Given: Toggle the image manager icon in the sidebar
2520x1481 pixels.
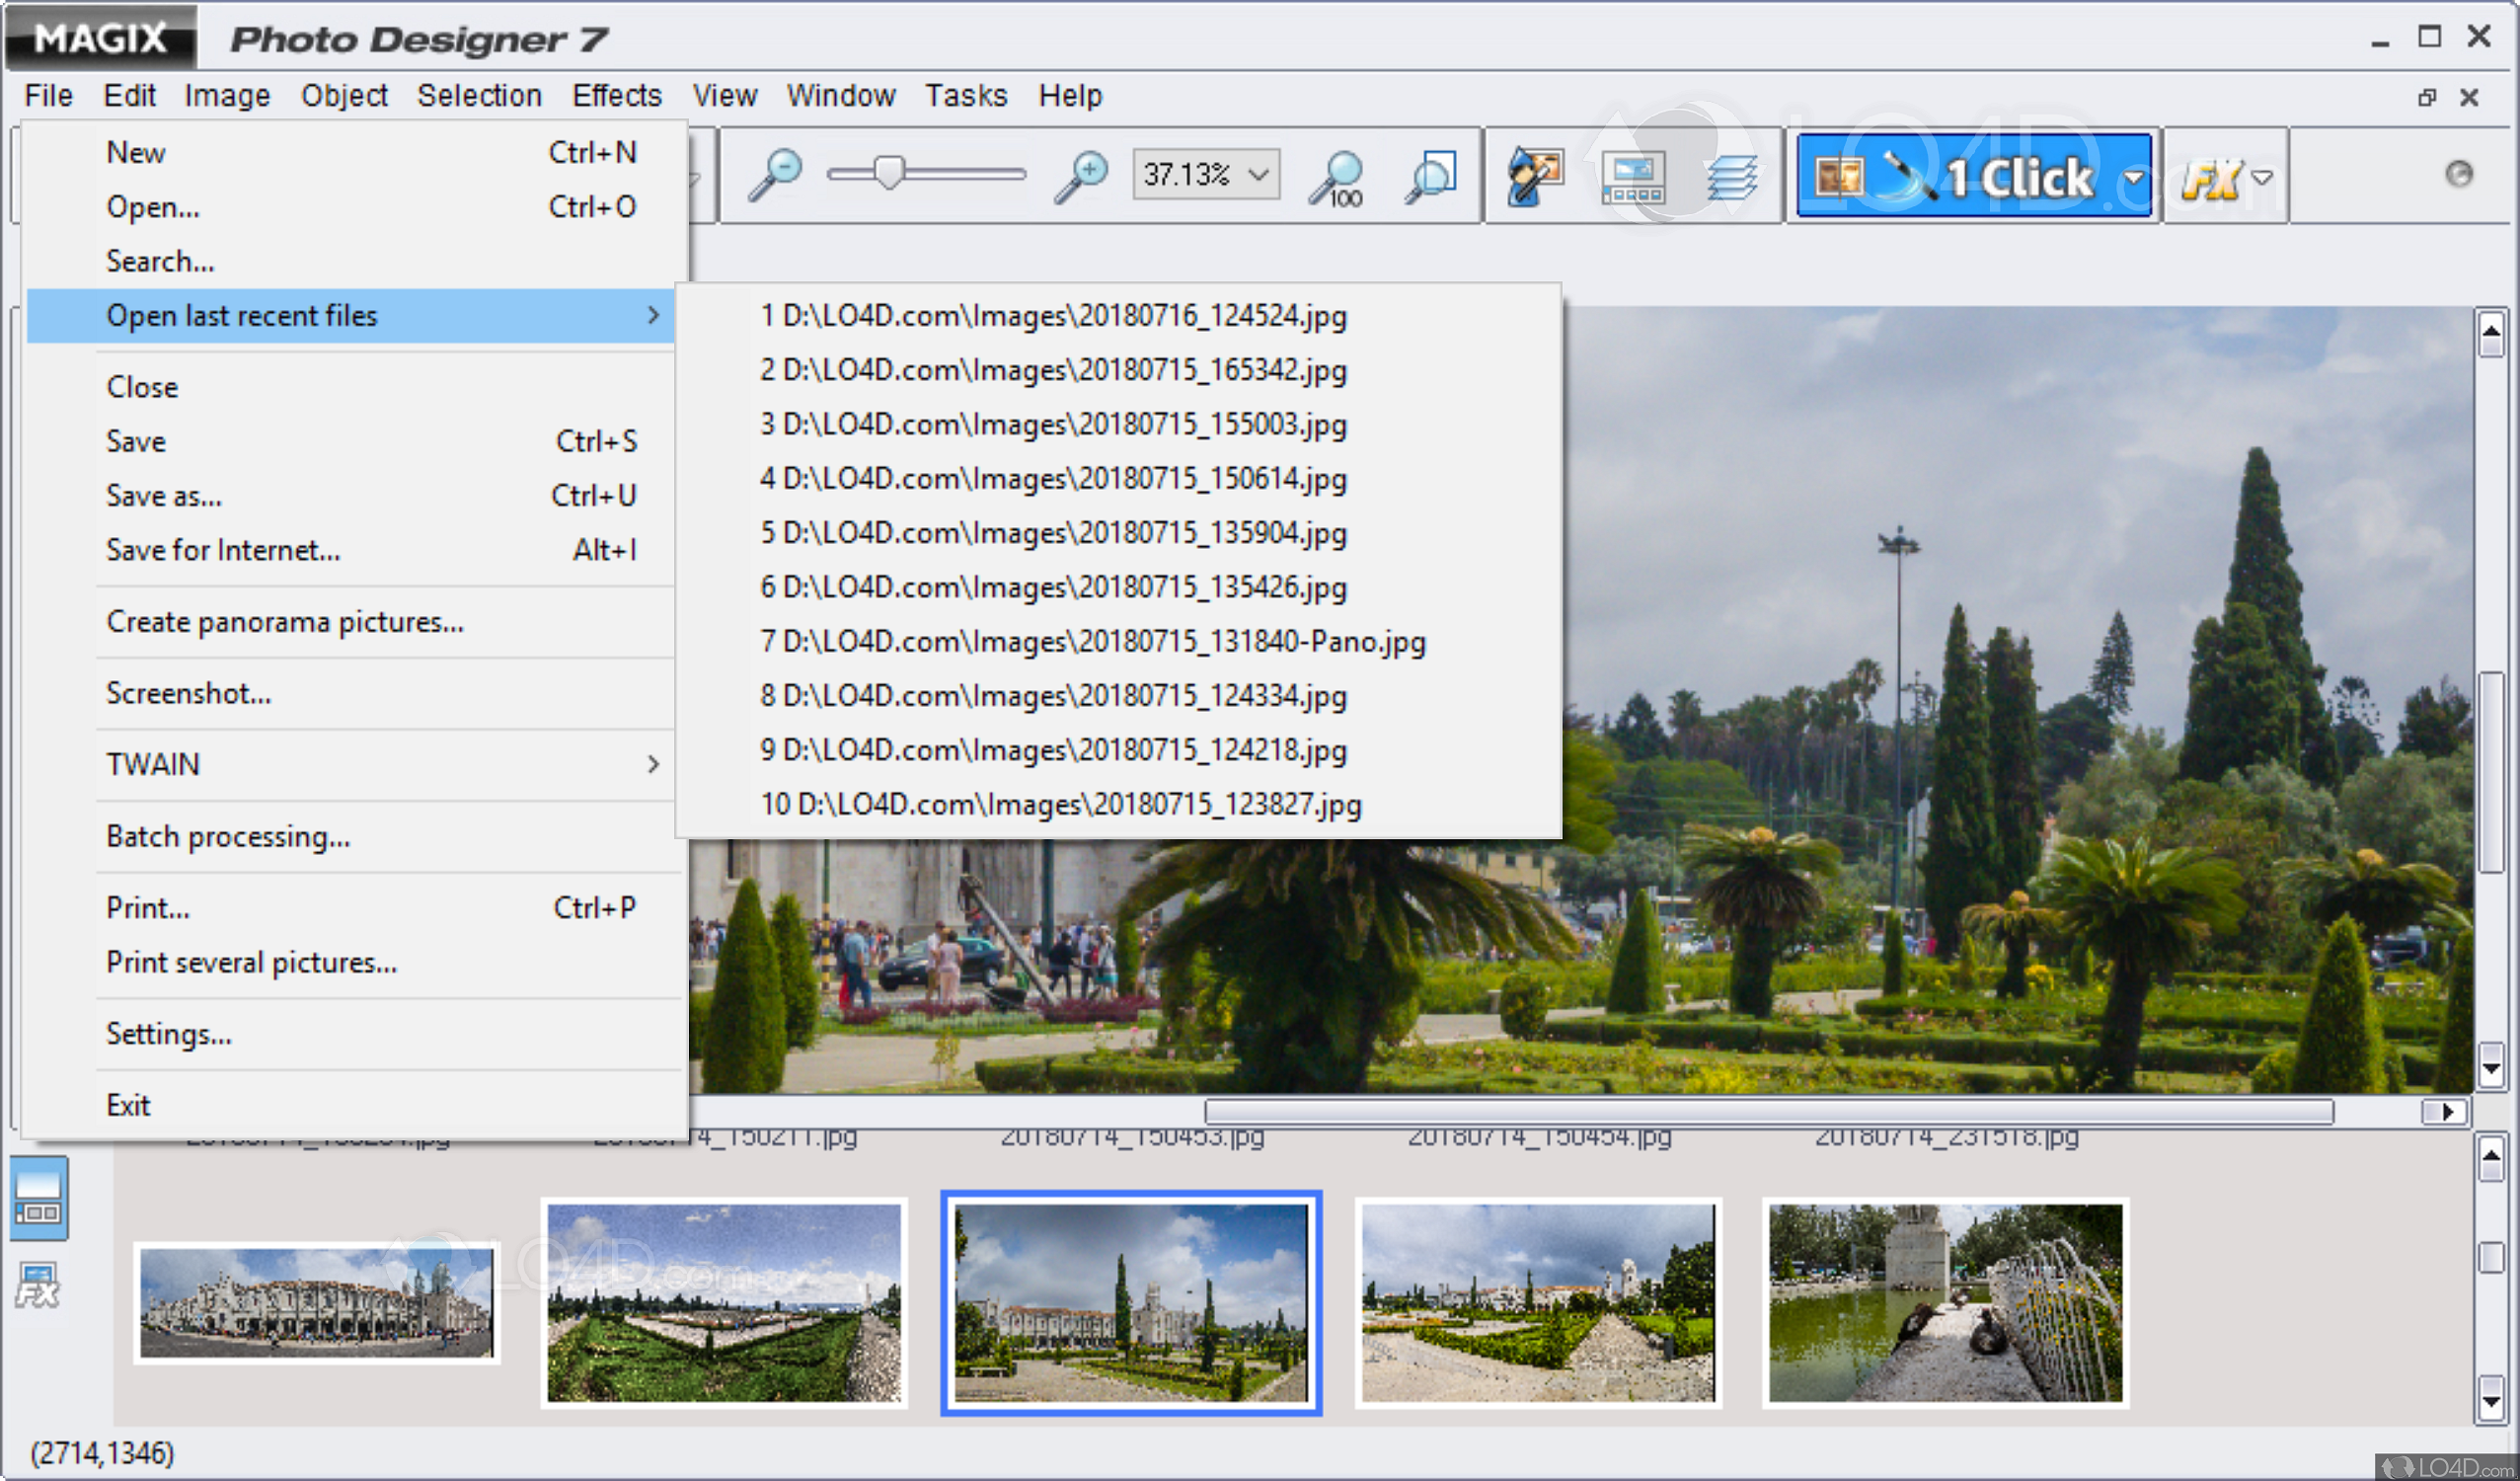Looking at the screenshot, I should coord(39,1196).
